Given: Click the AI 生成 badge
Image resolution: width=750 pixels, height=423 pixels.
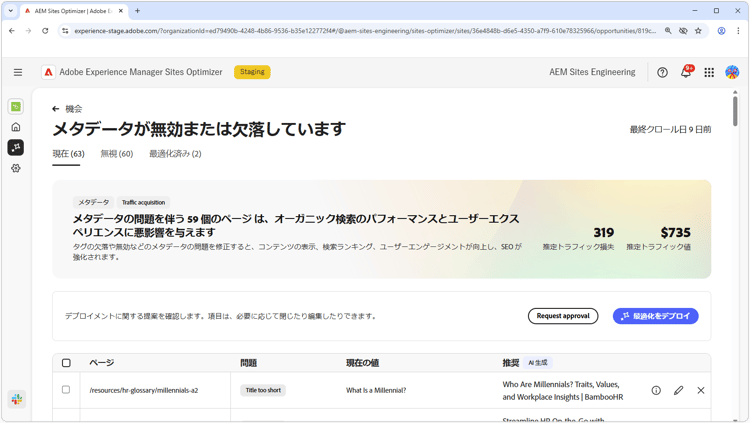Looking at the screenshot, I should [538, 363].
